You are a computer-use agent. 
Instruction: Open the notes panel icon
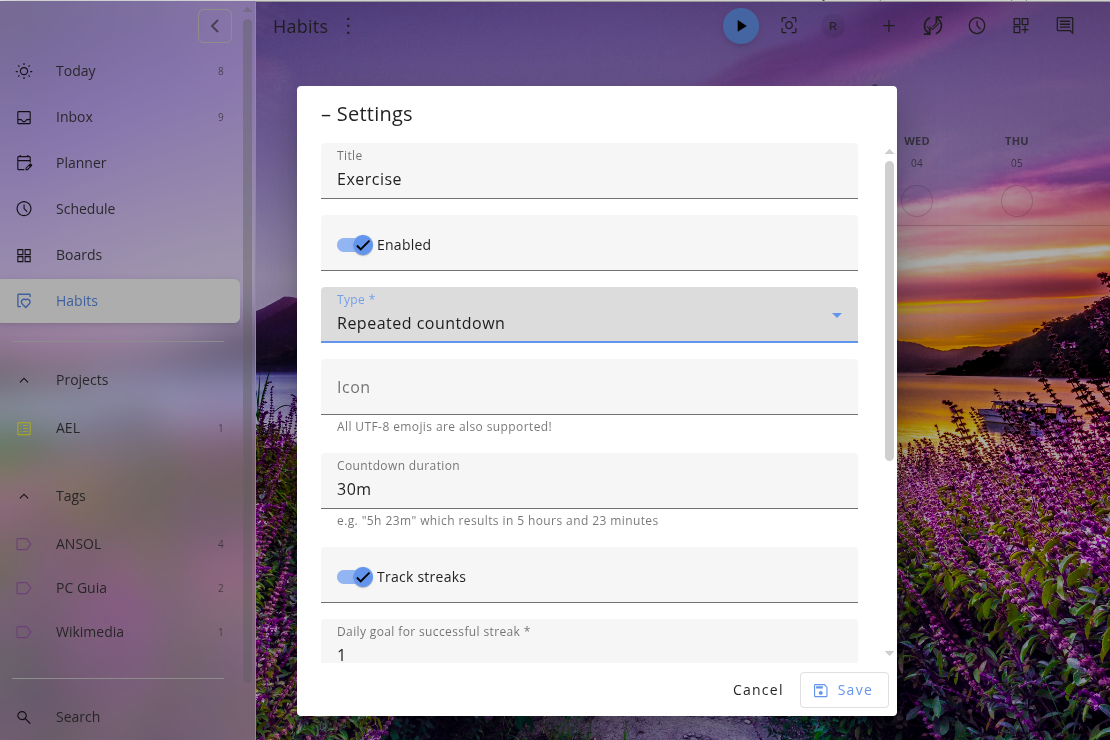tap(1065, 26)
